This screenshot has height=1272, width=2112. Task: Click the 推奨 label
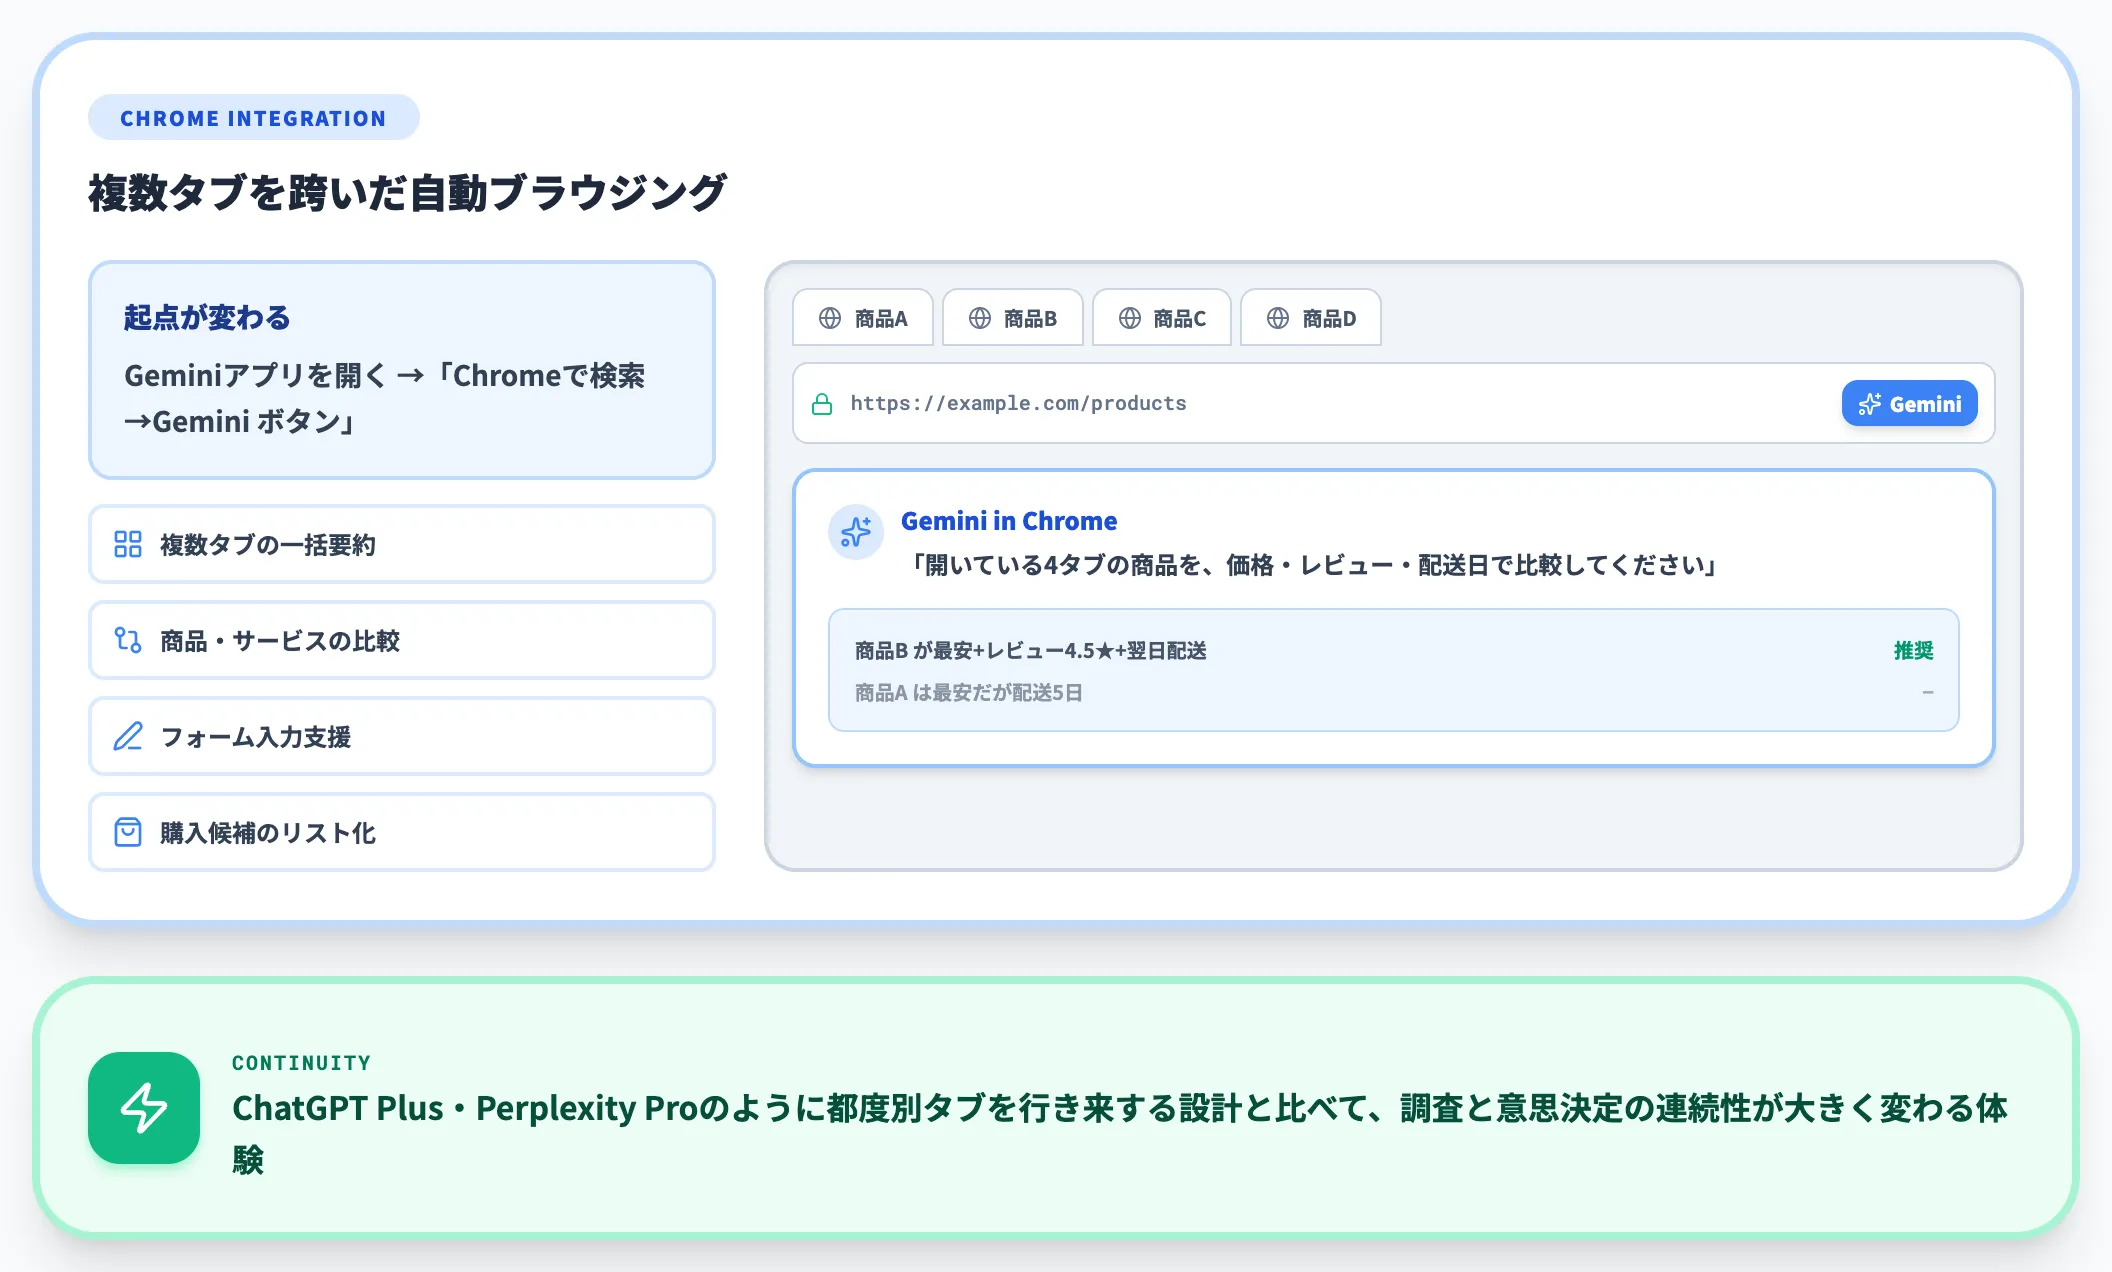click(x=1914, y=651)
